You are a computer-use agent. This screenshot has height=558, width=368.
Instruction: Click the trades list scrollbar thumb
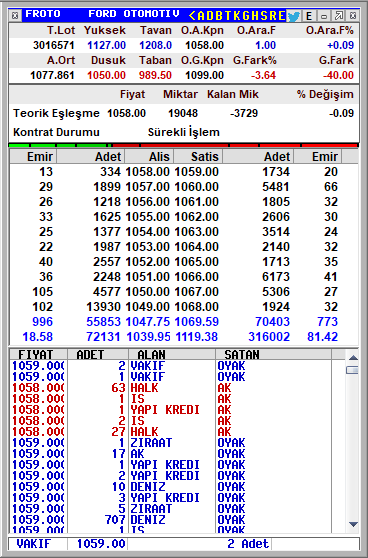352,370
